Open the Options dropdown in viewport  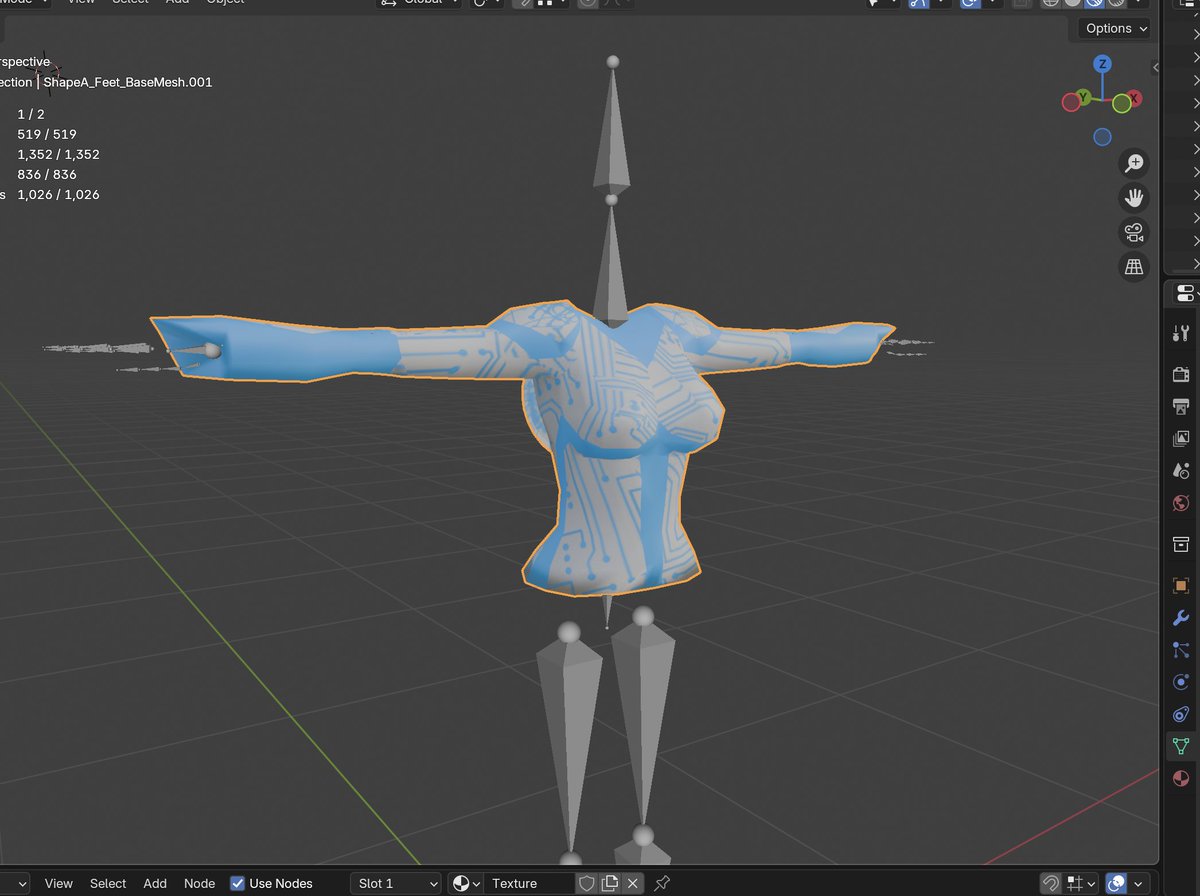1116,28
